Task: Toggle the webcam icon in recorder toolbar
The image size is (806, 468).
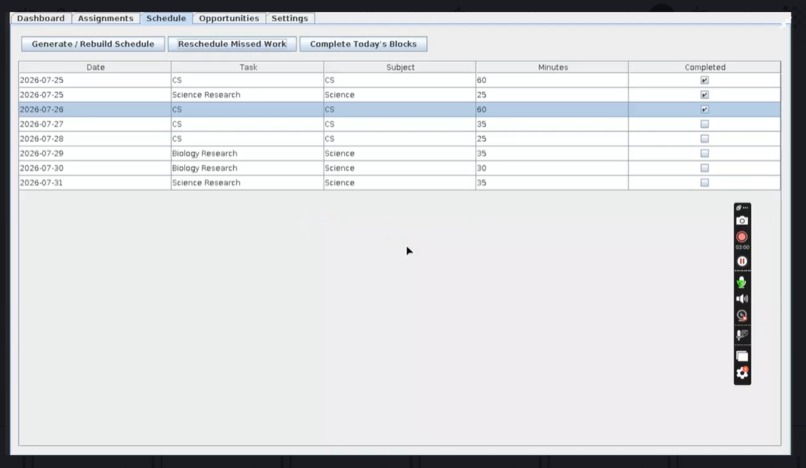Action: (x=742, y=315)
